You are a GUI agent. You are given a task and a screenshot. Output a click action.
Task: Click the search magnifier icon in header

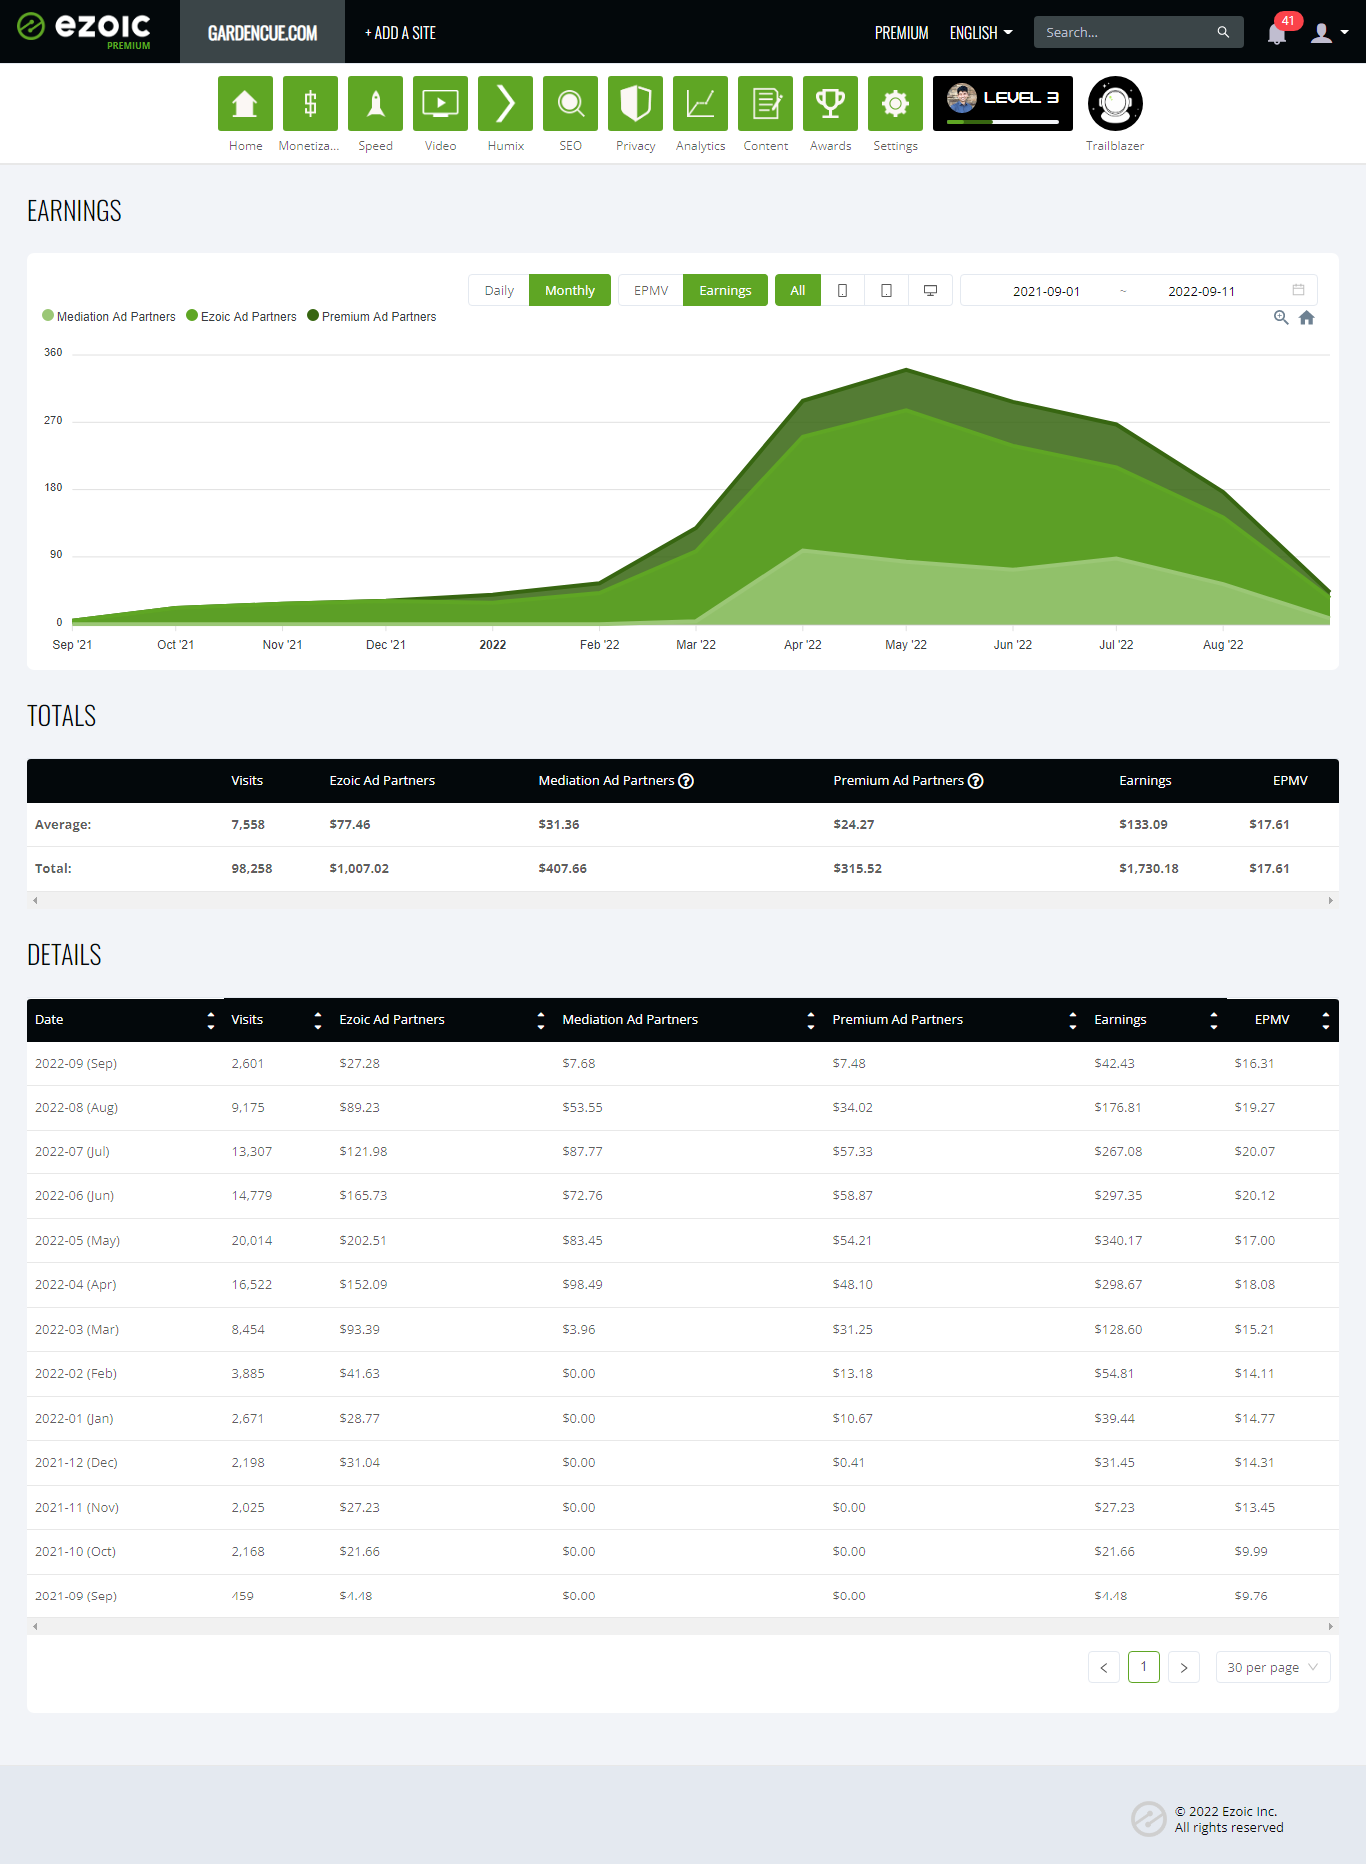[1223, 32]
